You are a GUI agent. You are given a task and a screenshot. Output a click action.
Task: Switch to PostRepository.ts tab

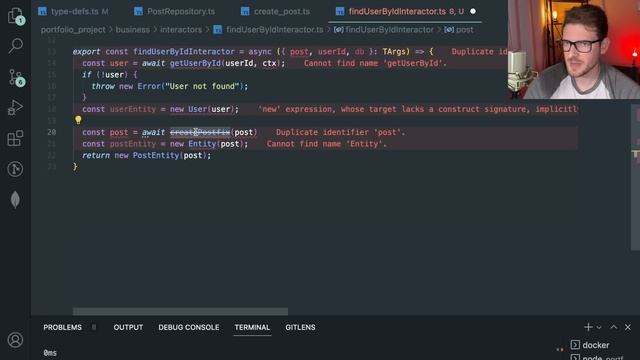tap(175, 11)
